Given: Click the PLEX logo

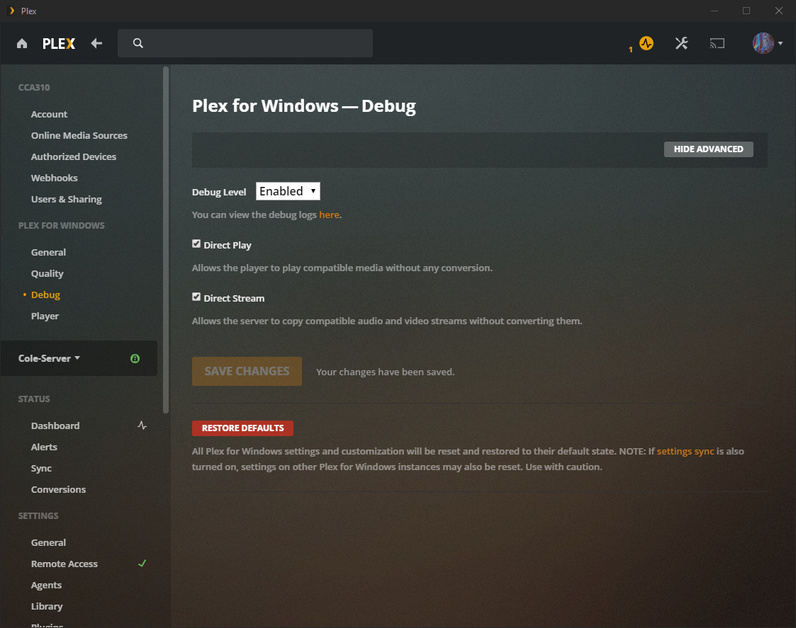Looking at the screenshot, I should (x=59, y=44).
